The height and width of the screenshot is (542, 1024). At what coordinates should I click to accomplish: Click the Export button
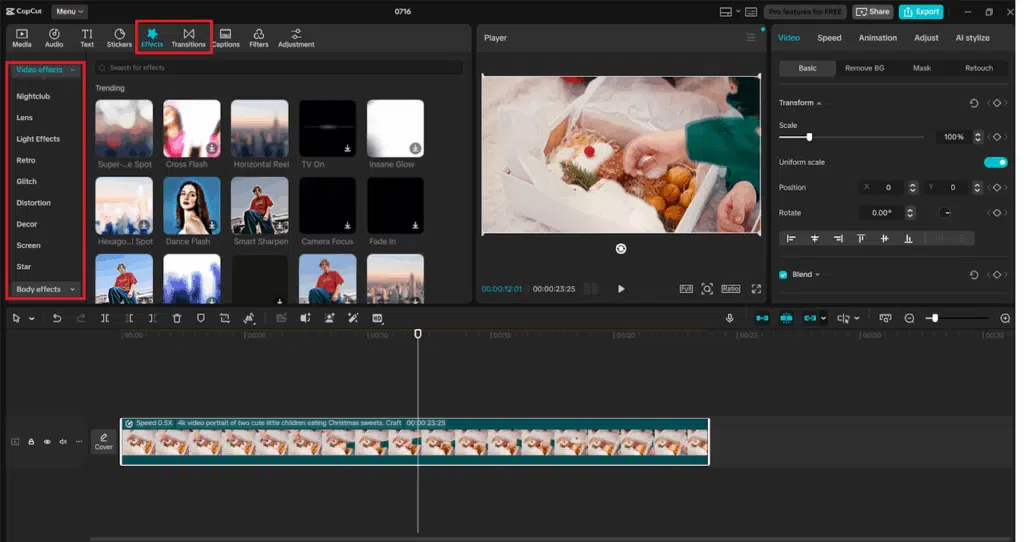920,12
